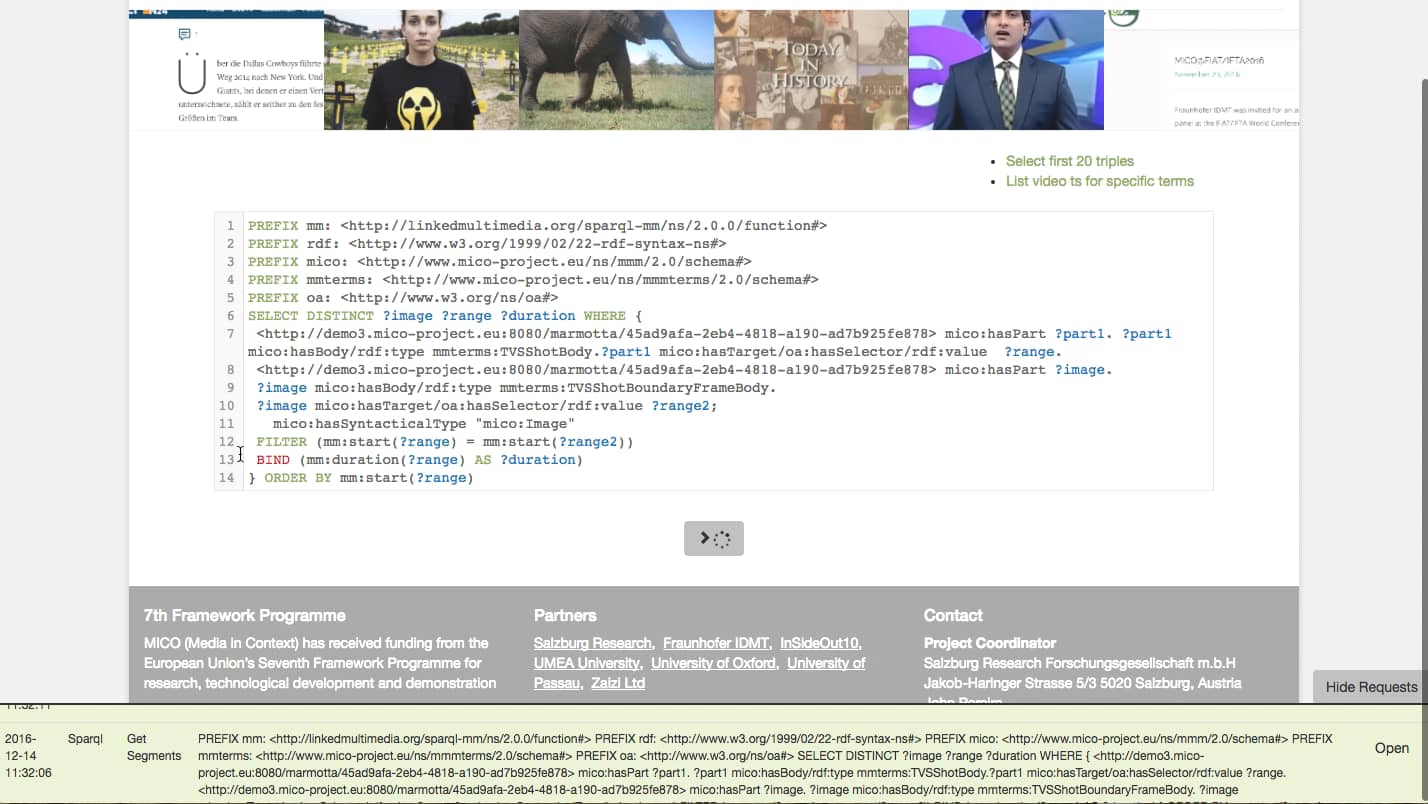Click the 2016-12-14 timestamp in requests log
This screenshot has width=1428, height=804.
pos(28,756)
